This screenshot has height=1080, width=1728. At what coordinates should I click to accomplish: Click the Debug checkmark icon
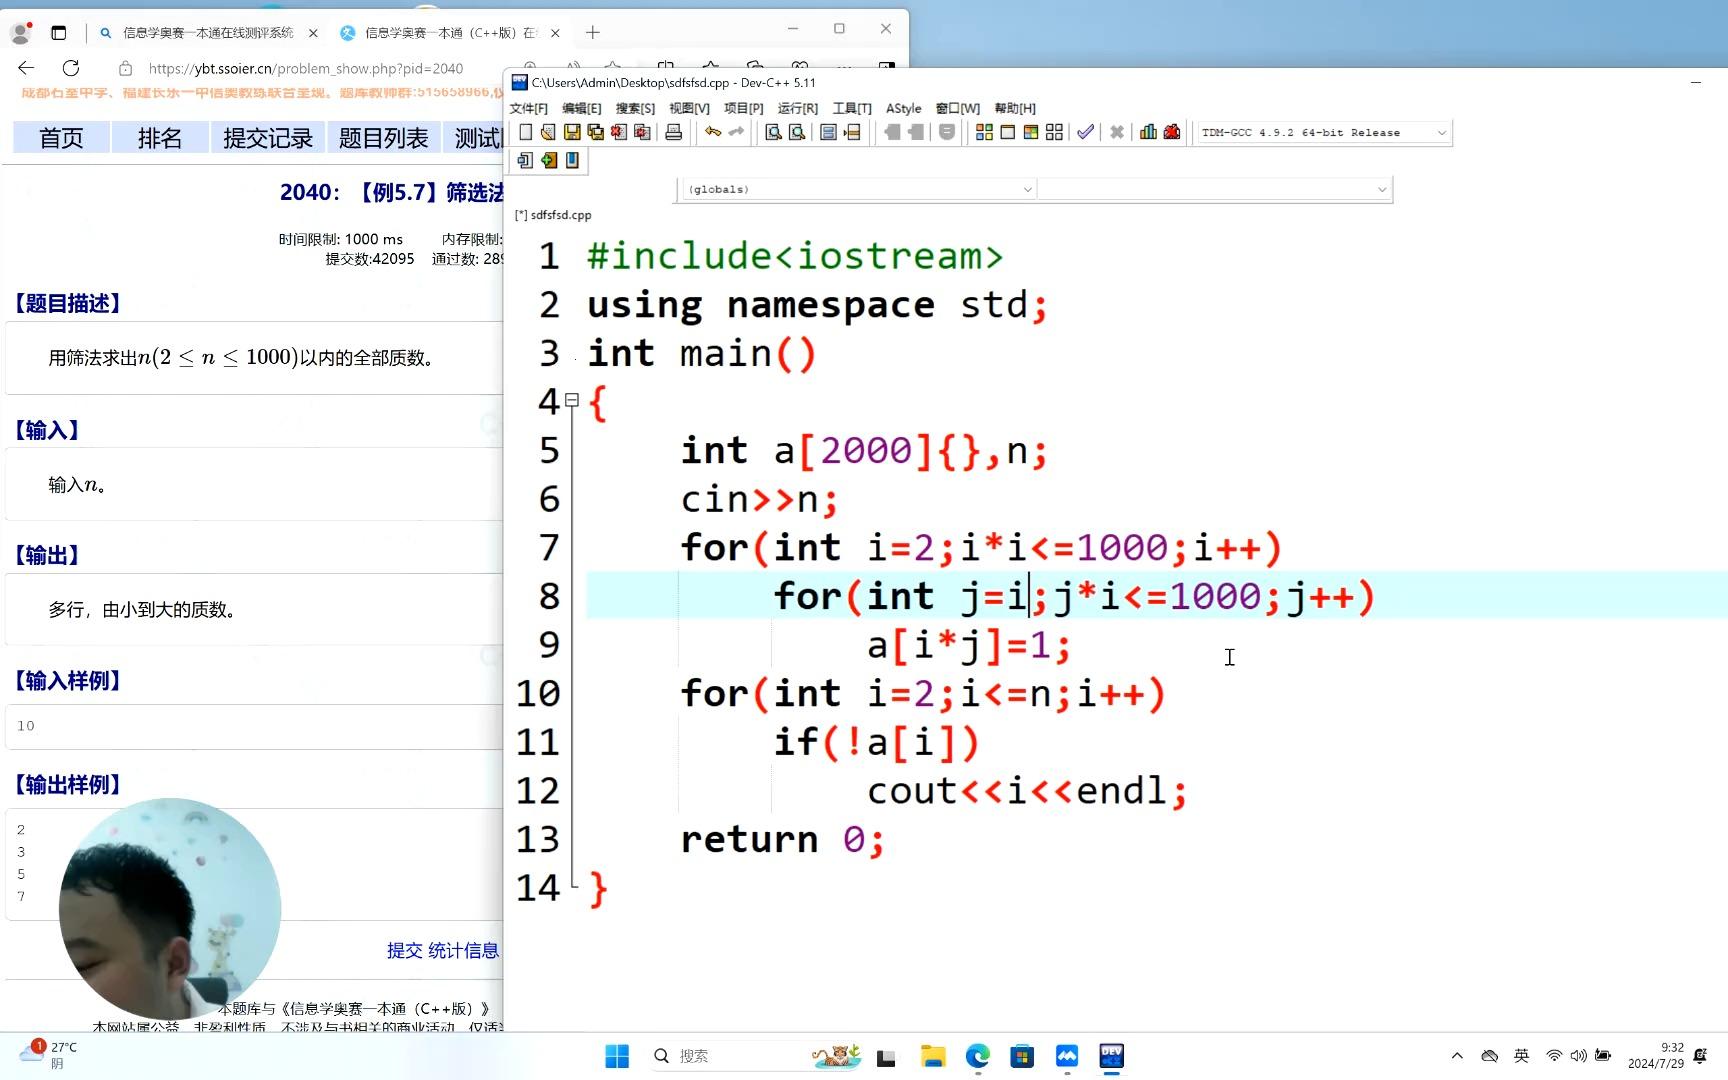point(1085,132)
